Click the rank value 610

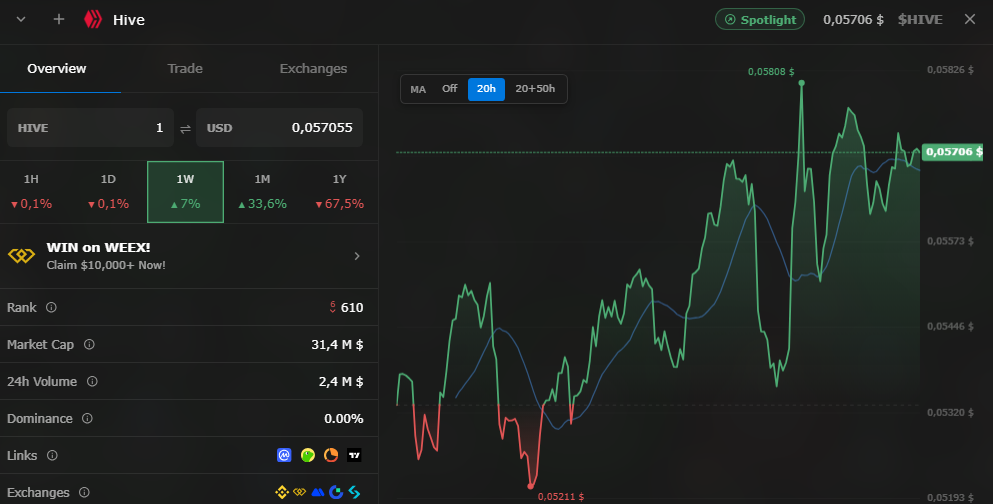point(352,308)
